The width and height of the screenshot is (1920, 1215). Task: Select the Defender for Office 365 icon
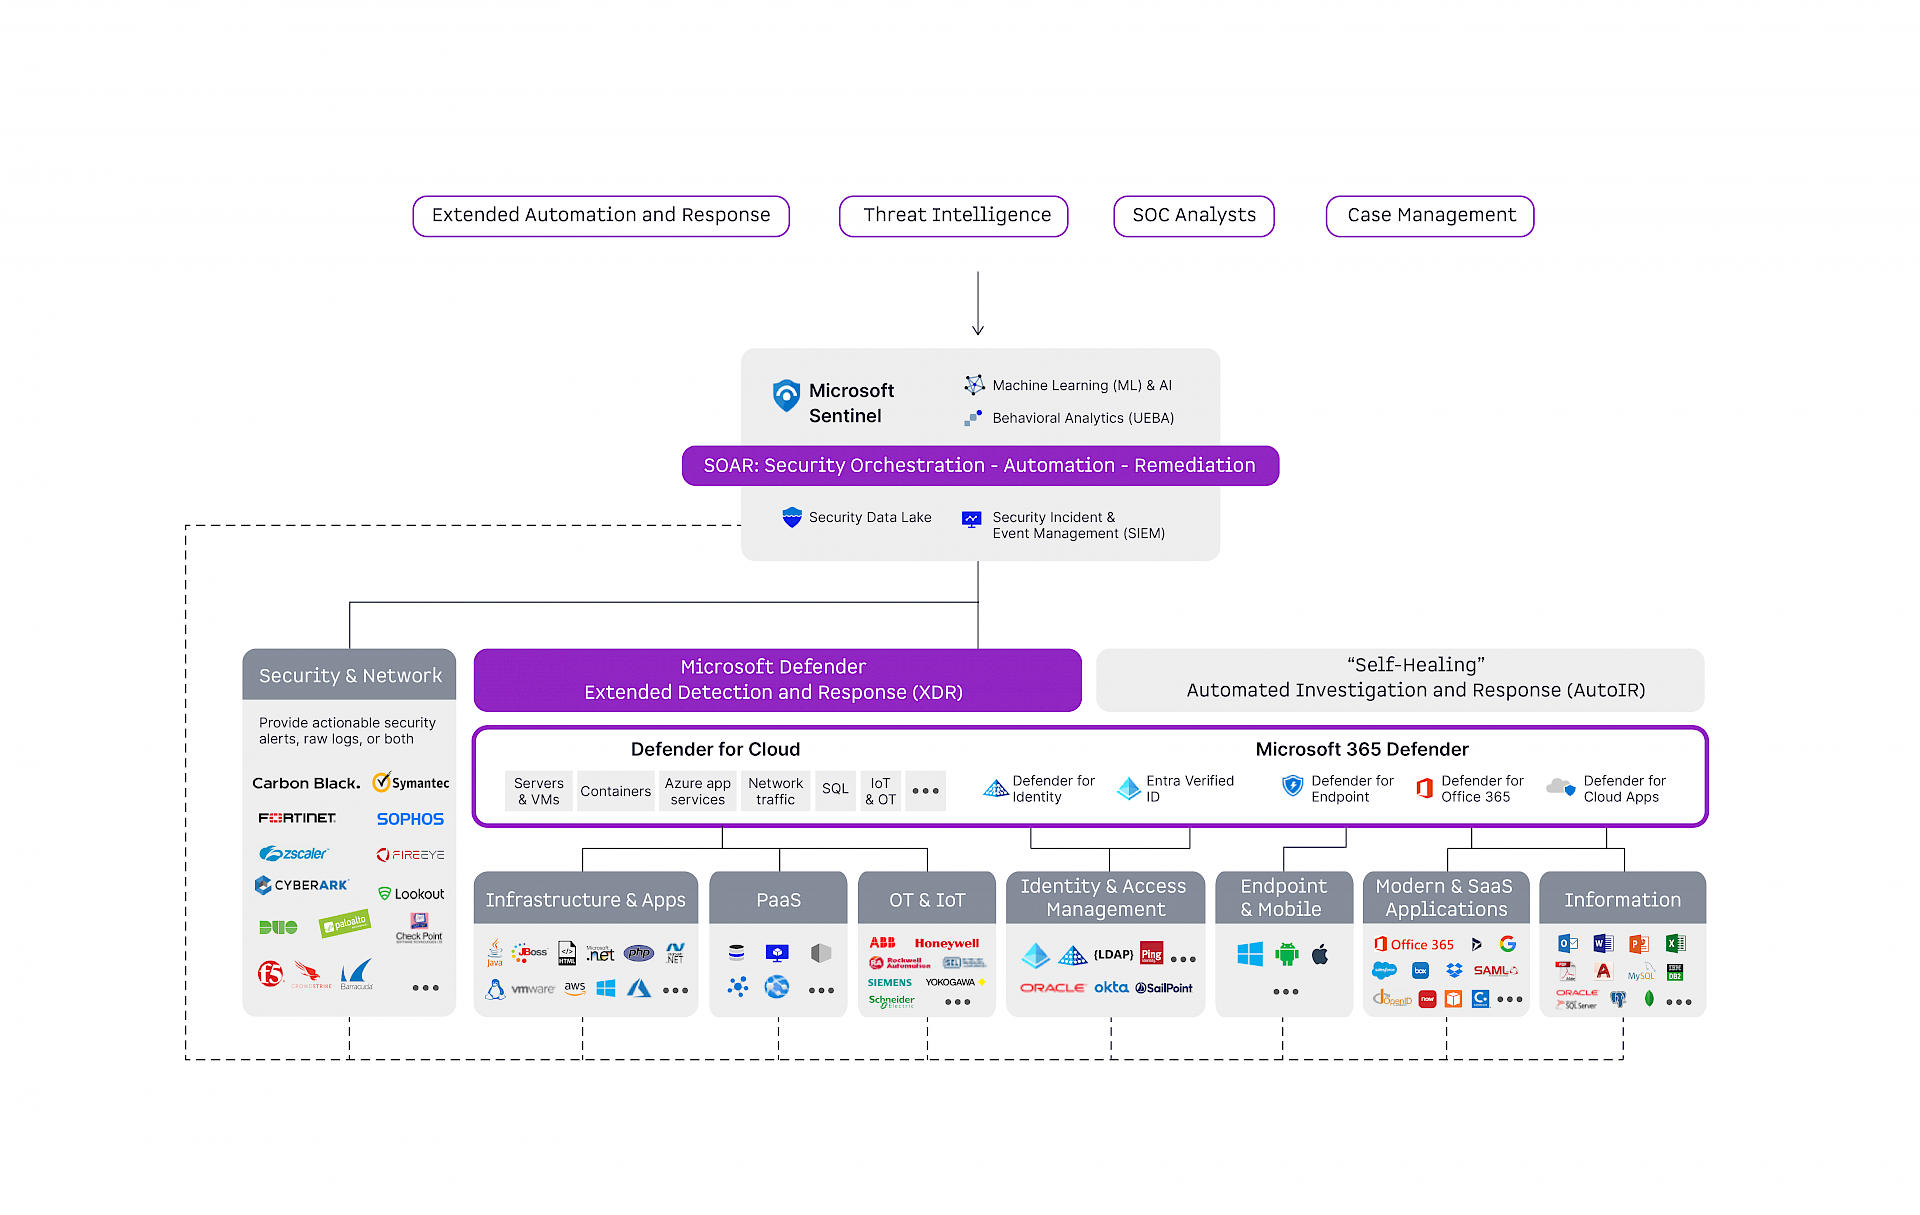pyautogui.click(x=1425, y=789)
